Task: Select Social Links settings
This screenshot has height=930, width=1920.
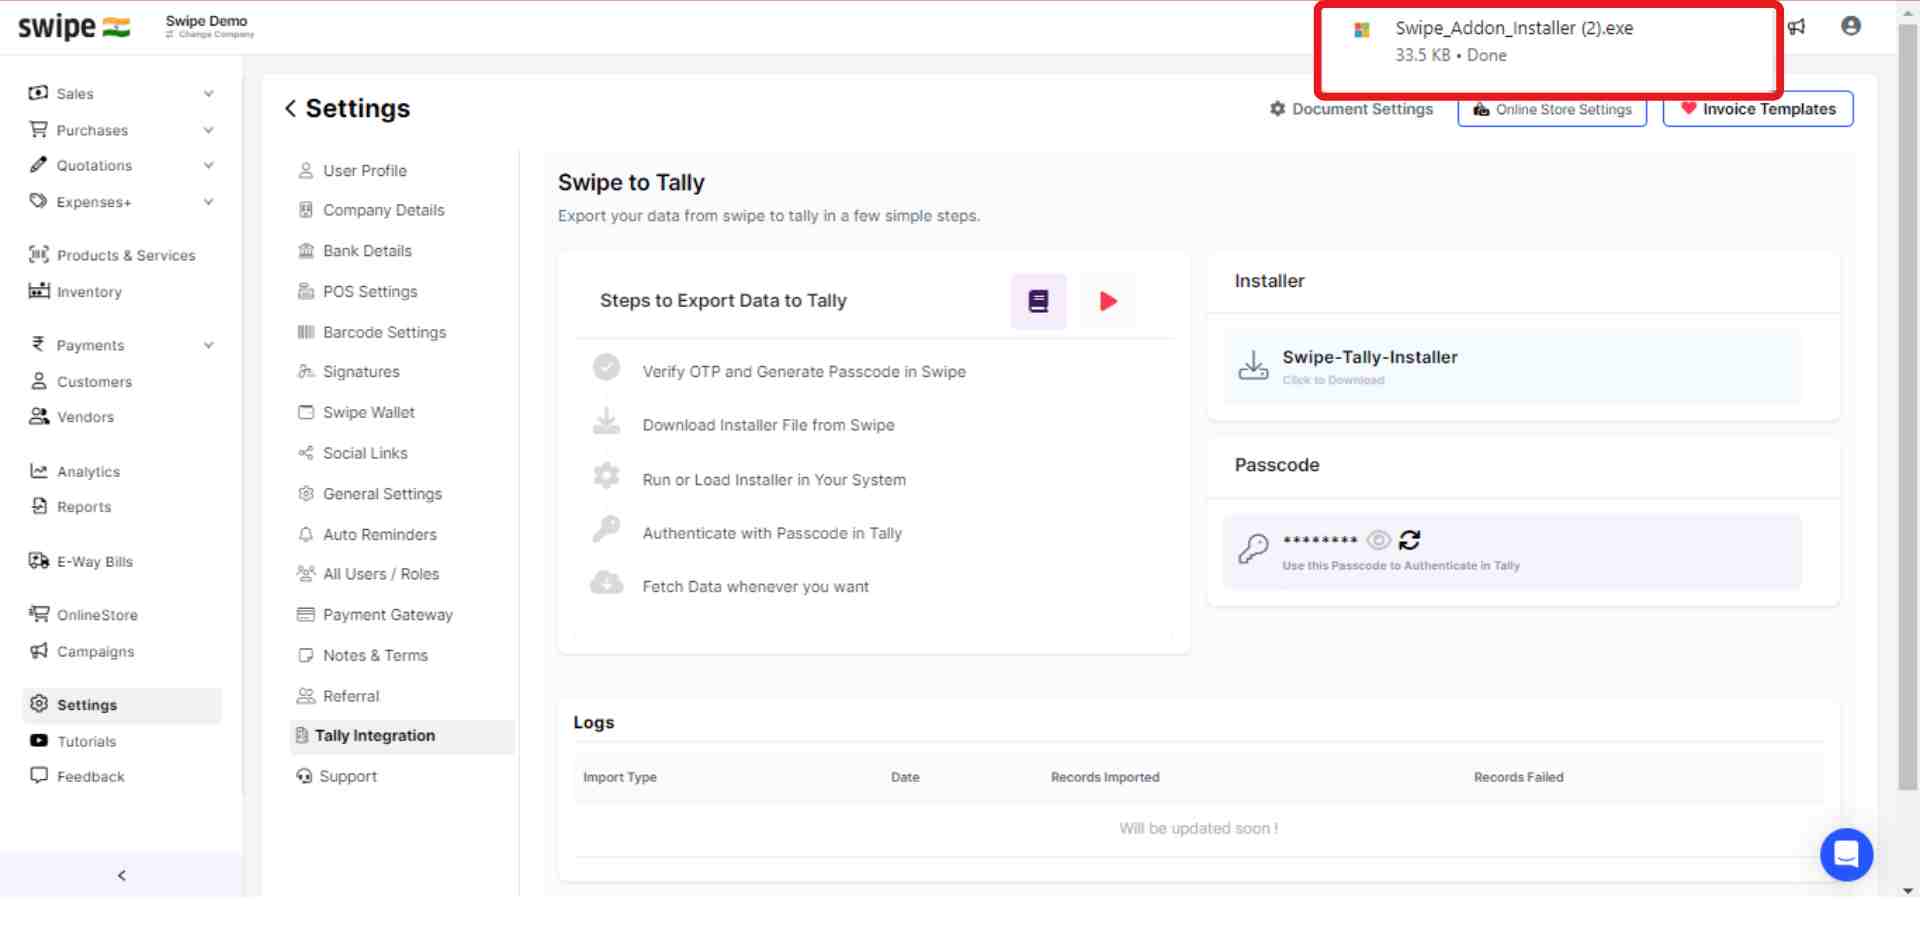Action: [353, 453]
